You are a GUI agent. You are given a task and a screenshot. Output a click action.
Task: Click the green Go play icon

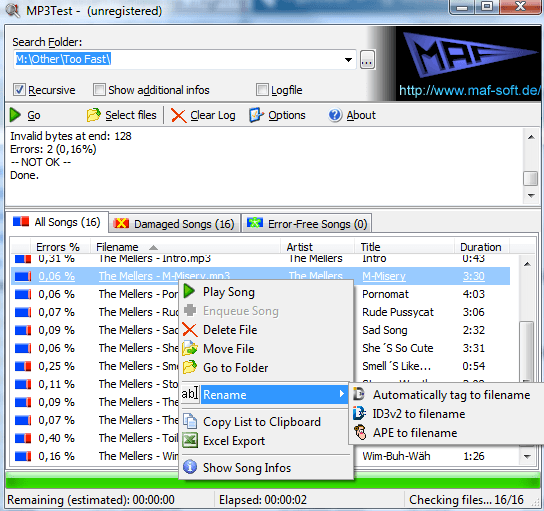[x=15, y=115]
